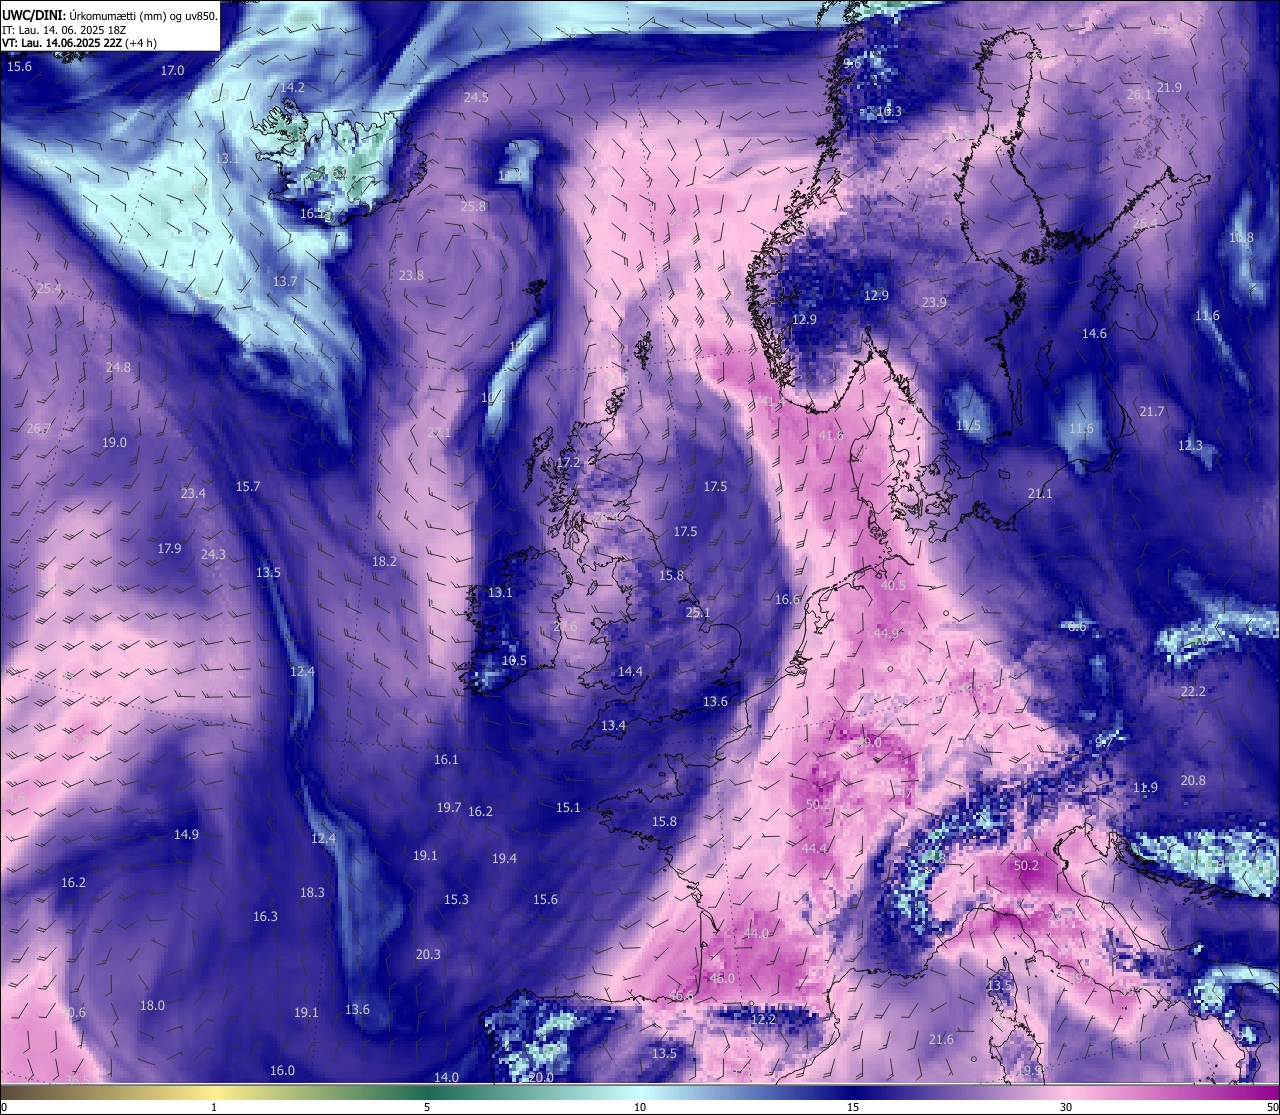Click the 13.4 value near Cornwall

(613, 726)
